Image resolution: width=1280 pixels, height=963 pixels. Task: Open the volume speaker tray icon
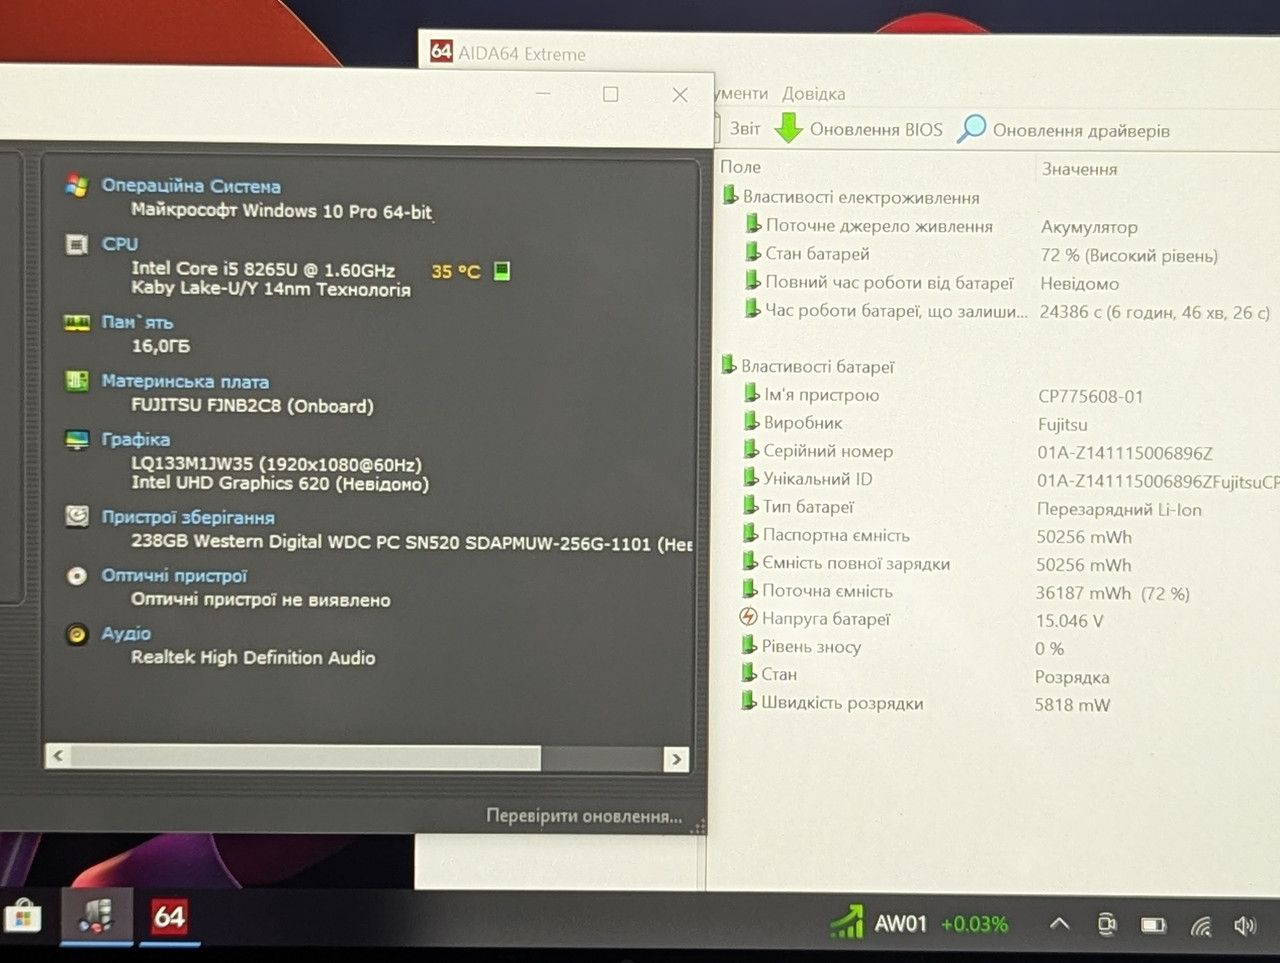(1245, 926)
